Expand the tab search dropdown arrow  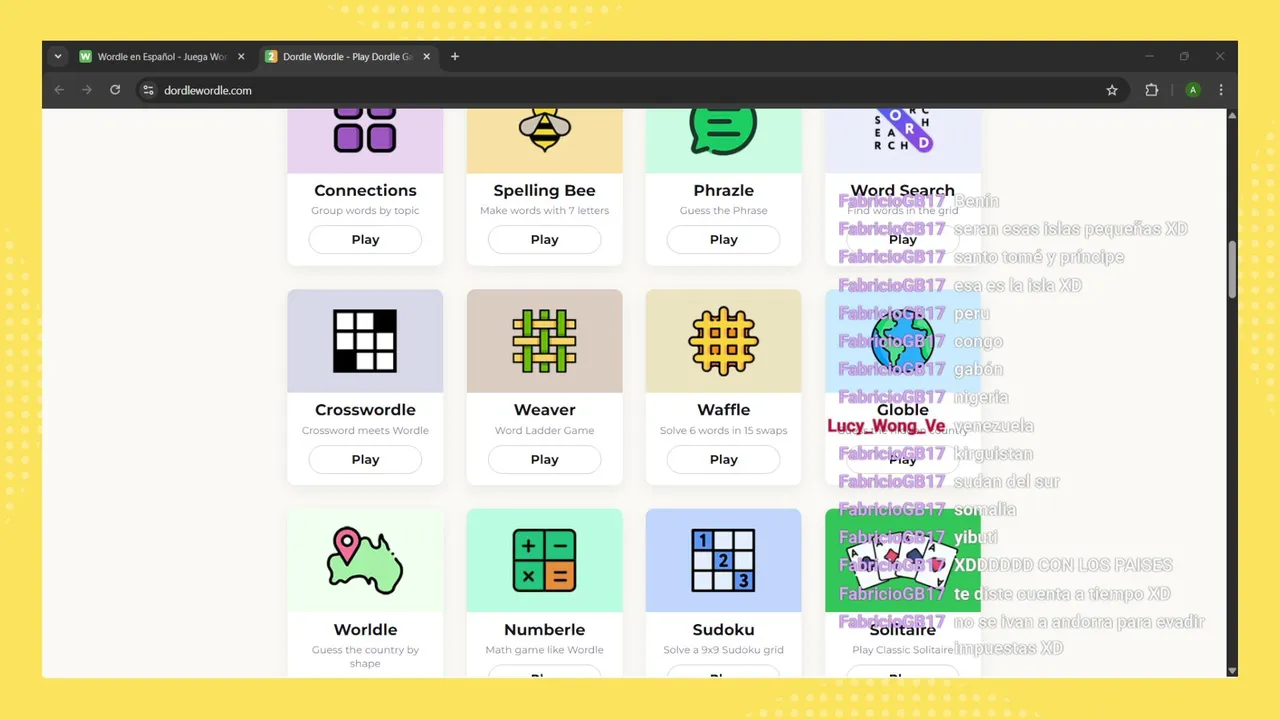(58, 57)
